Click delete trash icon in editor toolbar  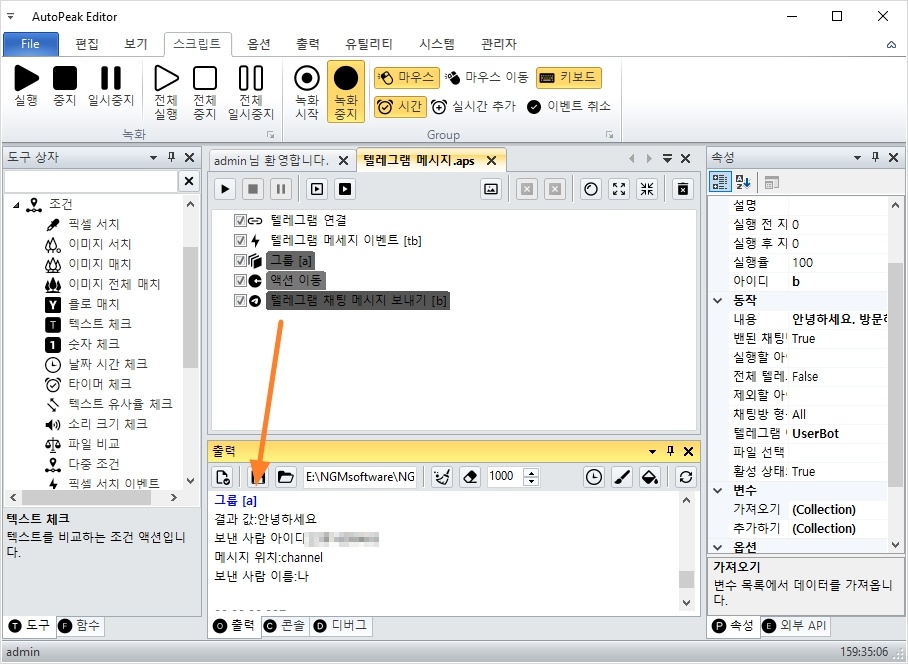click(x=683, y=189)
